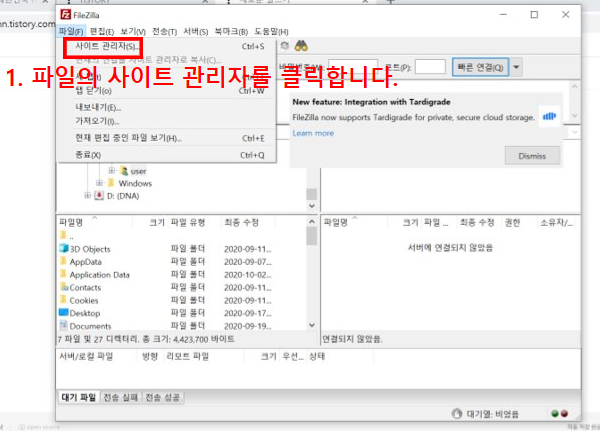Screen dimensions: 600x431
Task: Click the FileZilla logo in title bar
Action: (x=65, y=15)
